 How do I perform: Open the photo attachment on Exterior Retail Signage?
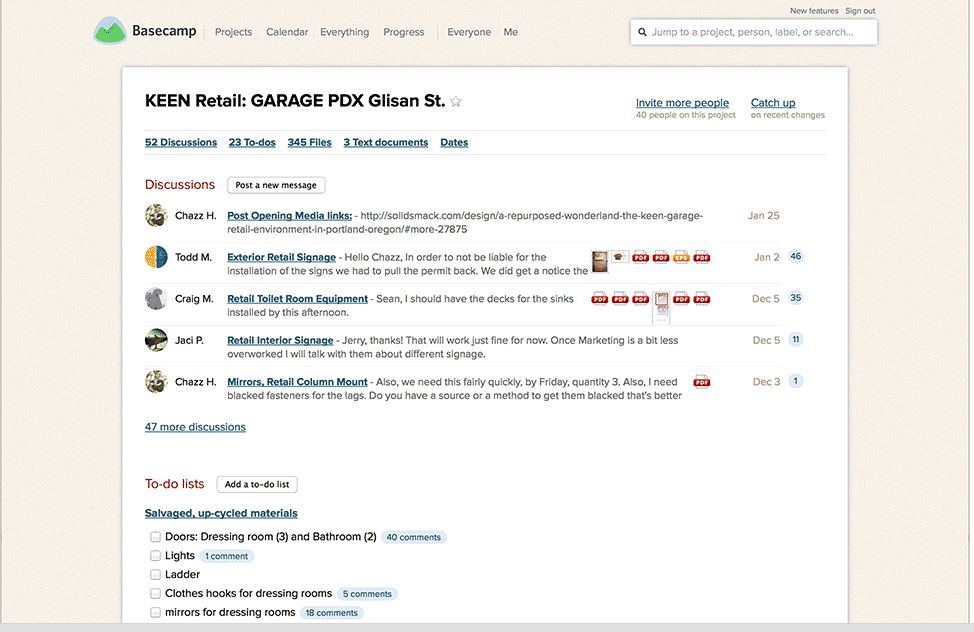[600, 261]
